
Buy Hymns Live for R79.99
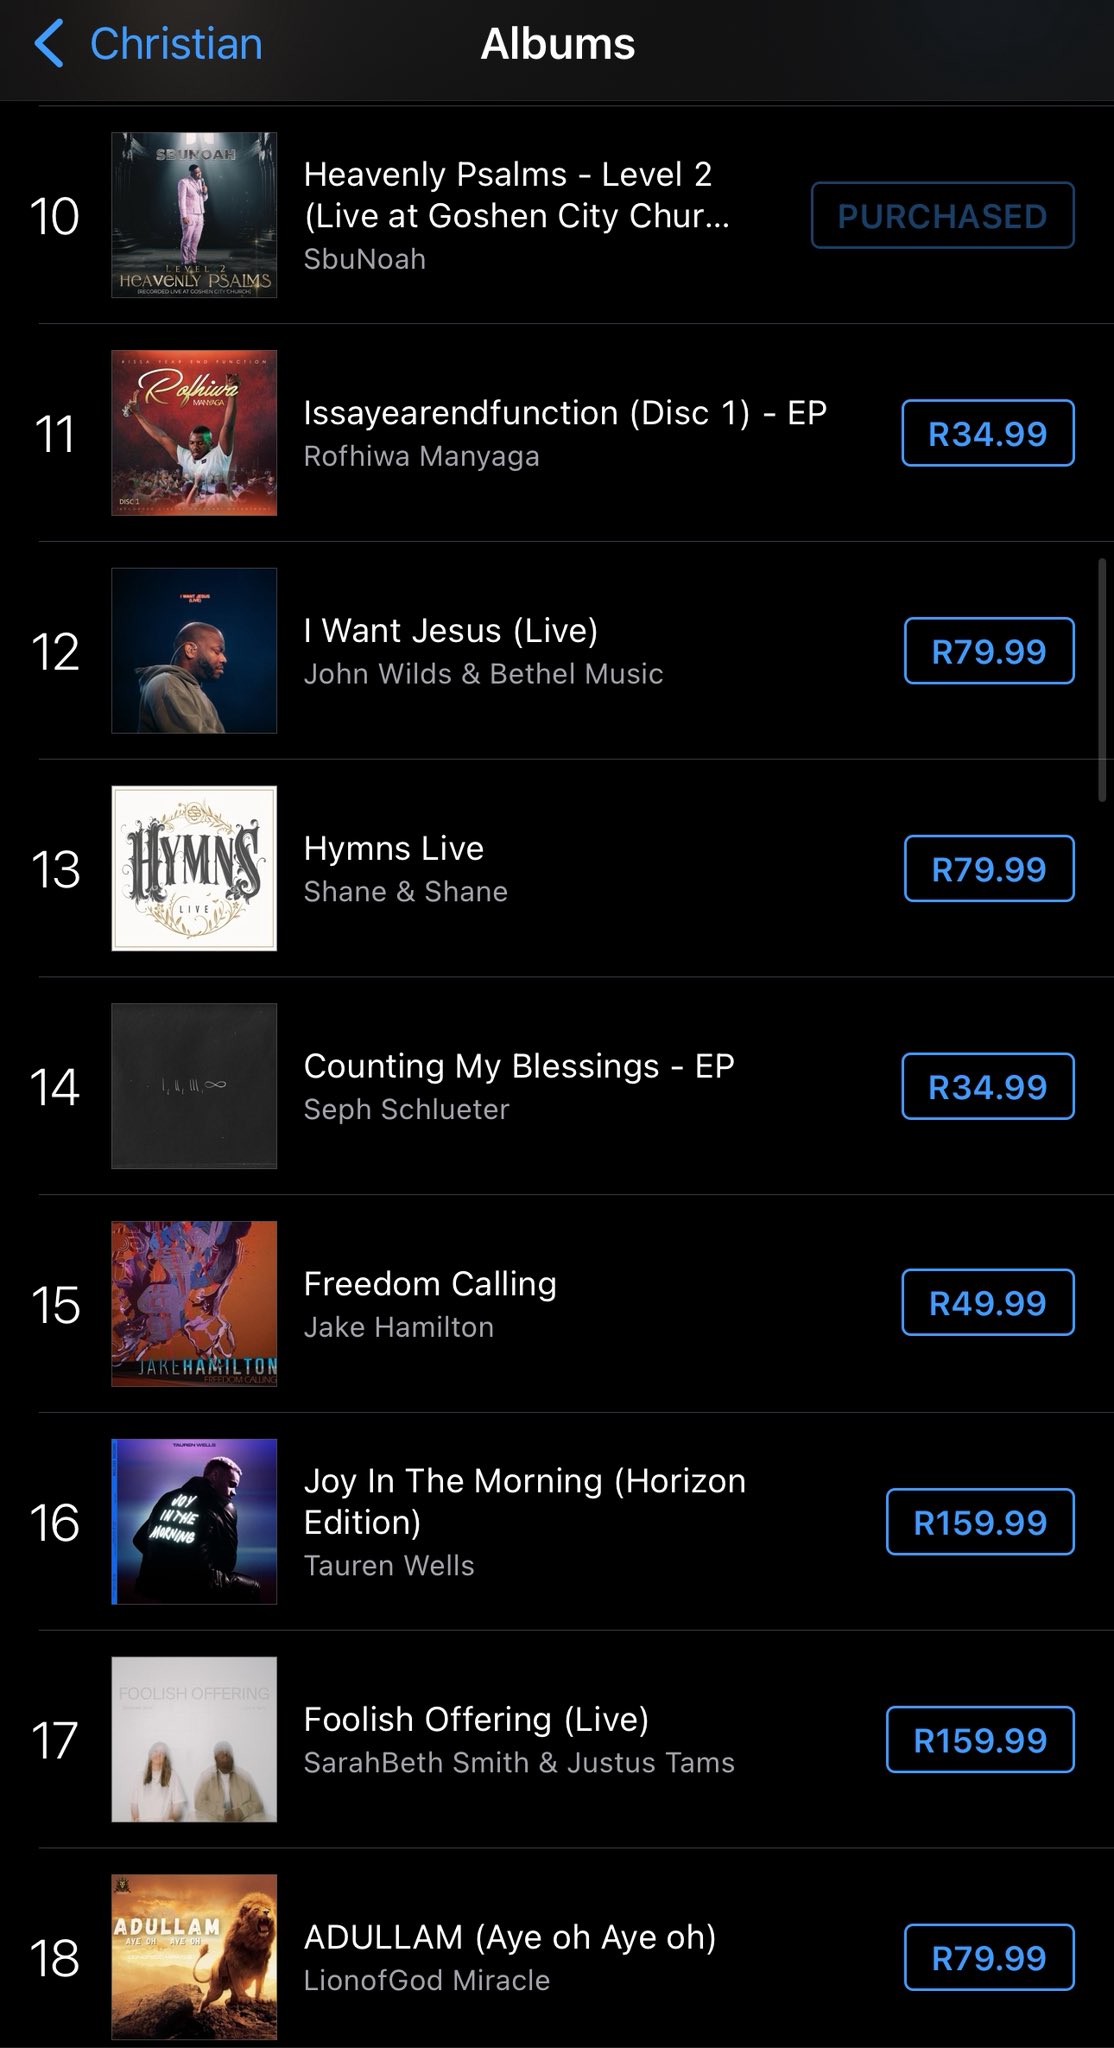coord(989,869)
